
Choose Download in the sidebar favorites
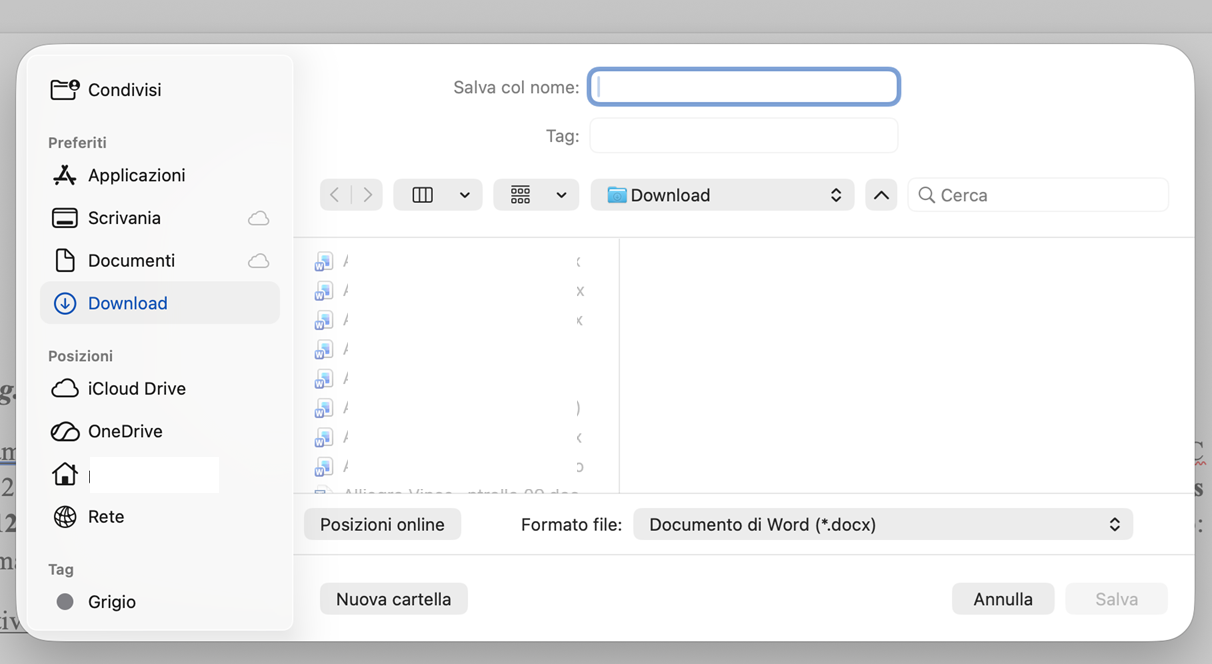160,303
